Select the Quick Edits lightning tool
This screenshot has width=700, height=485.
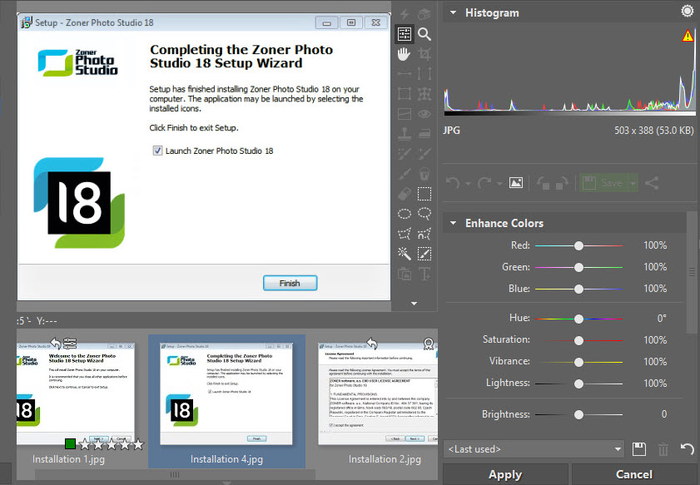point(404,14)
